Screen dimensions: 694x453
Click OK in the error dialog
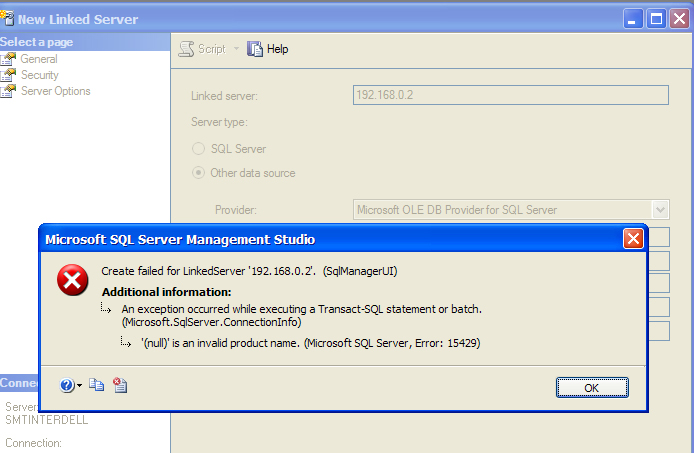(592, 388)
